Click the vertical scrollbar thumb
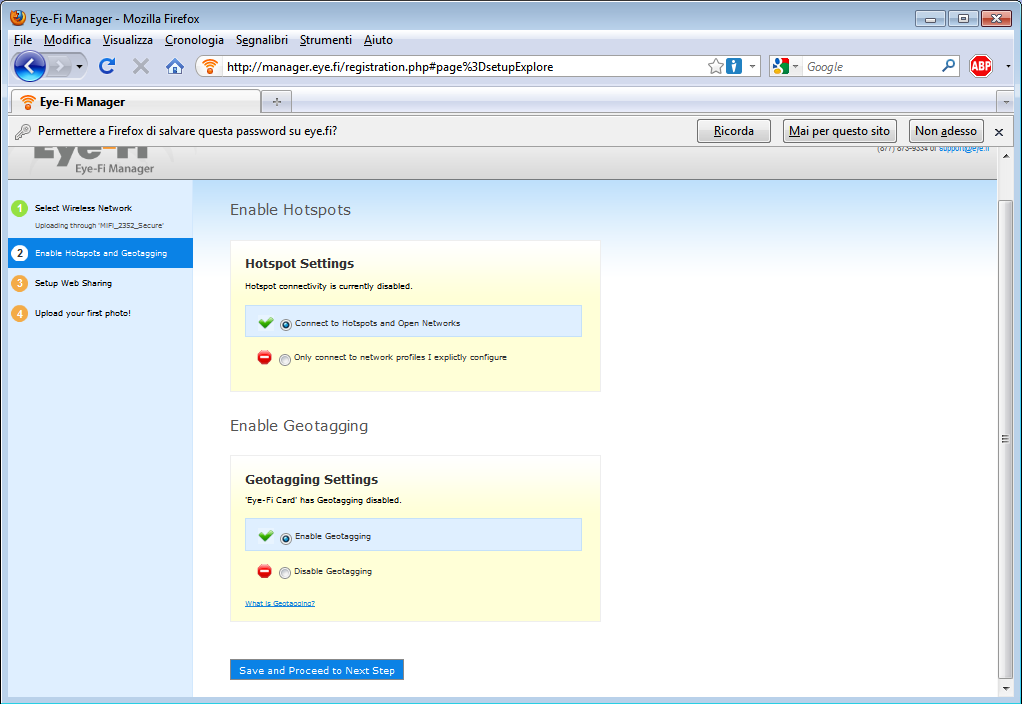 [1006, 439]
